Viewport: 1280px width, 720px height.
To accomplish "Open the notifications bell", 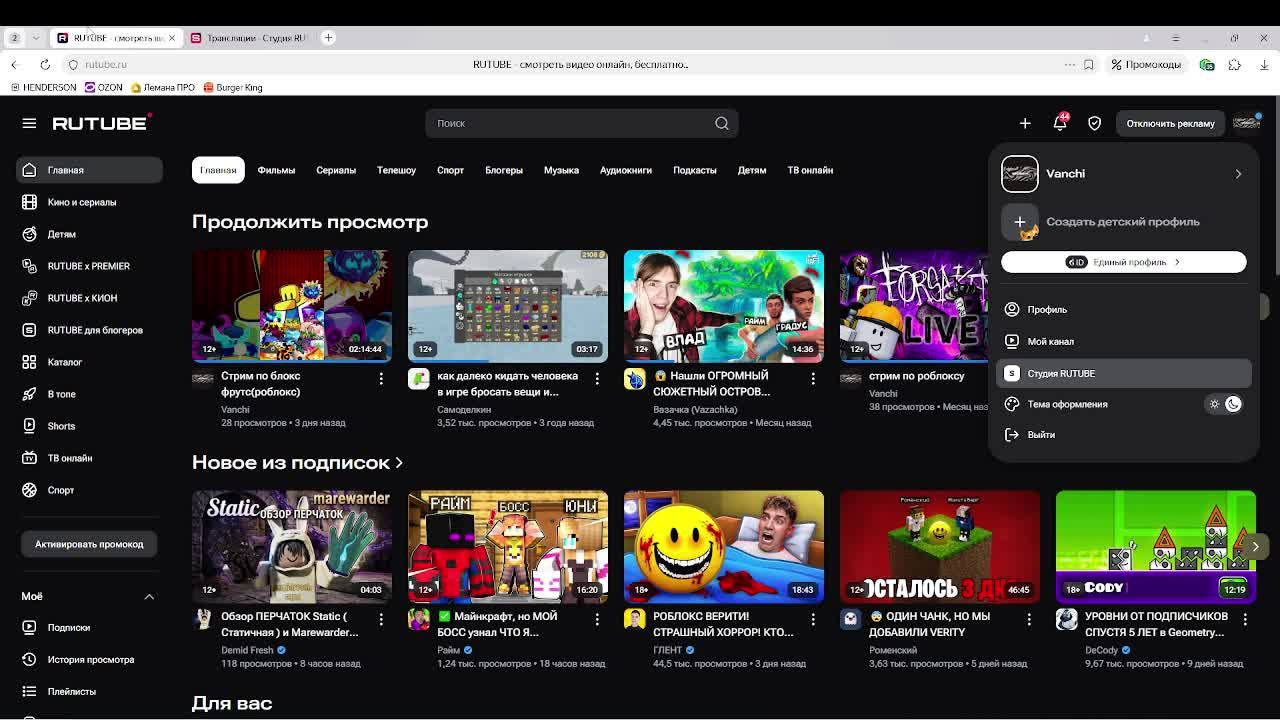I will [x=1060, y=123].
